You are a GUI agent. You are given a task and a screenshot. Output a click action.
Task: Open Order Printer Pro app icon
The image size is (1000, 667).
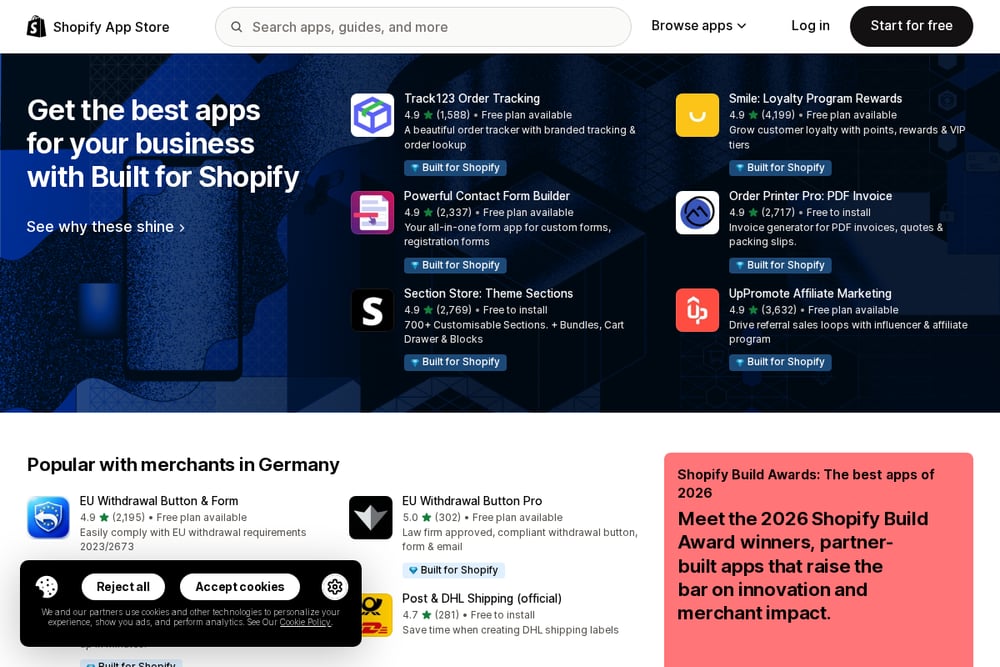click(x=697, y=213)
